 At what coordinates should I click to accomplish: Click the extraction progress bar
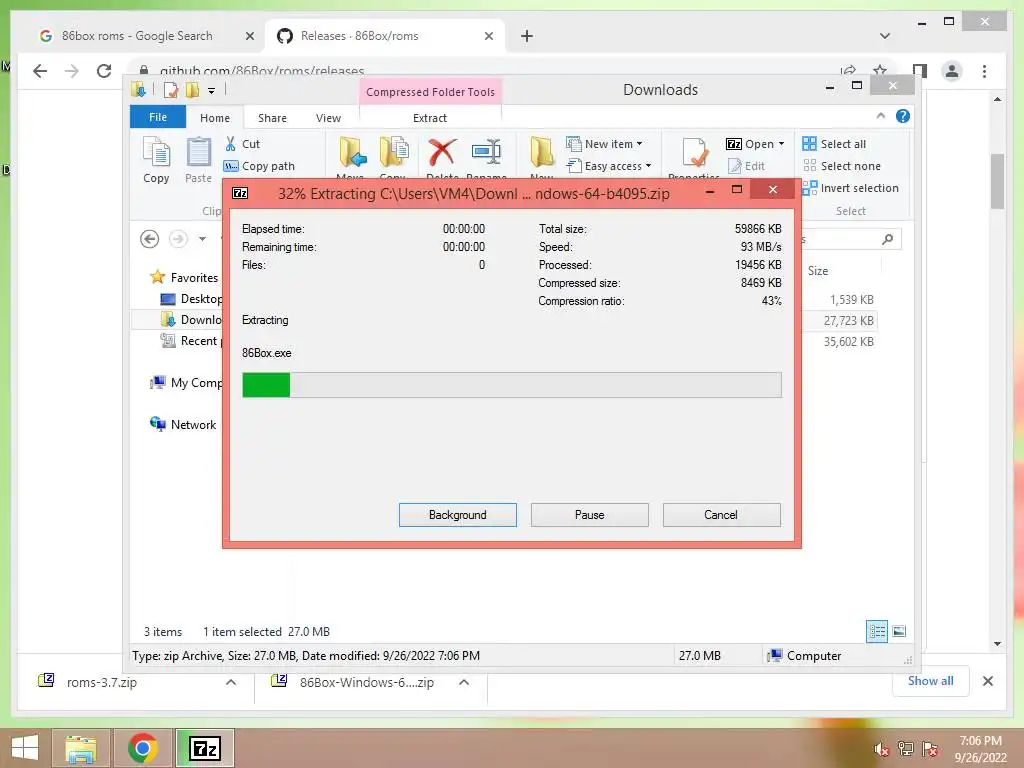pos(511,385)
